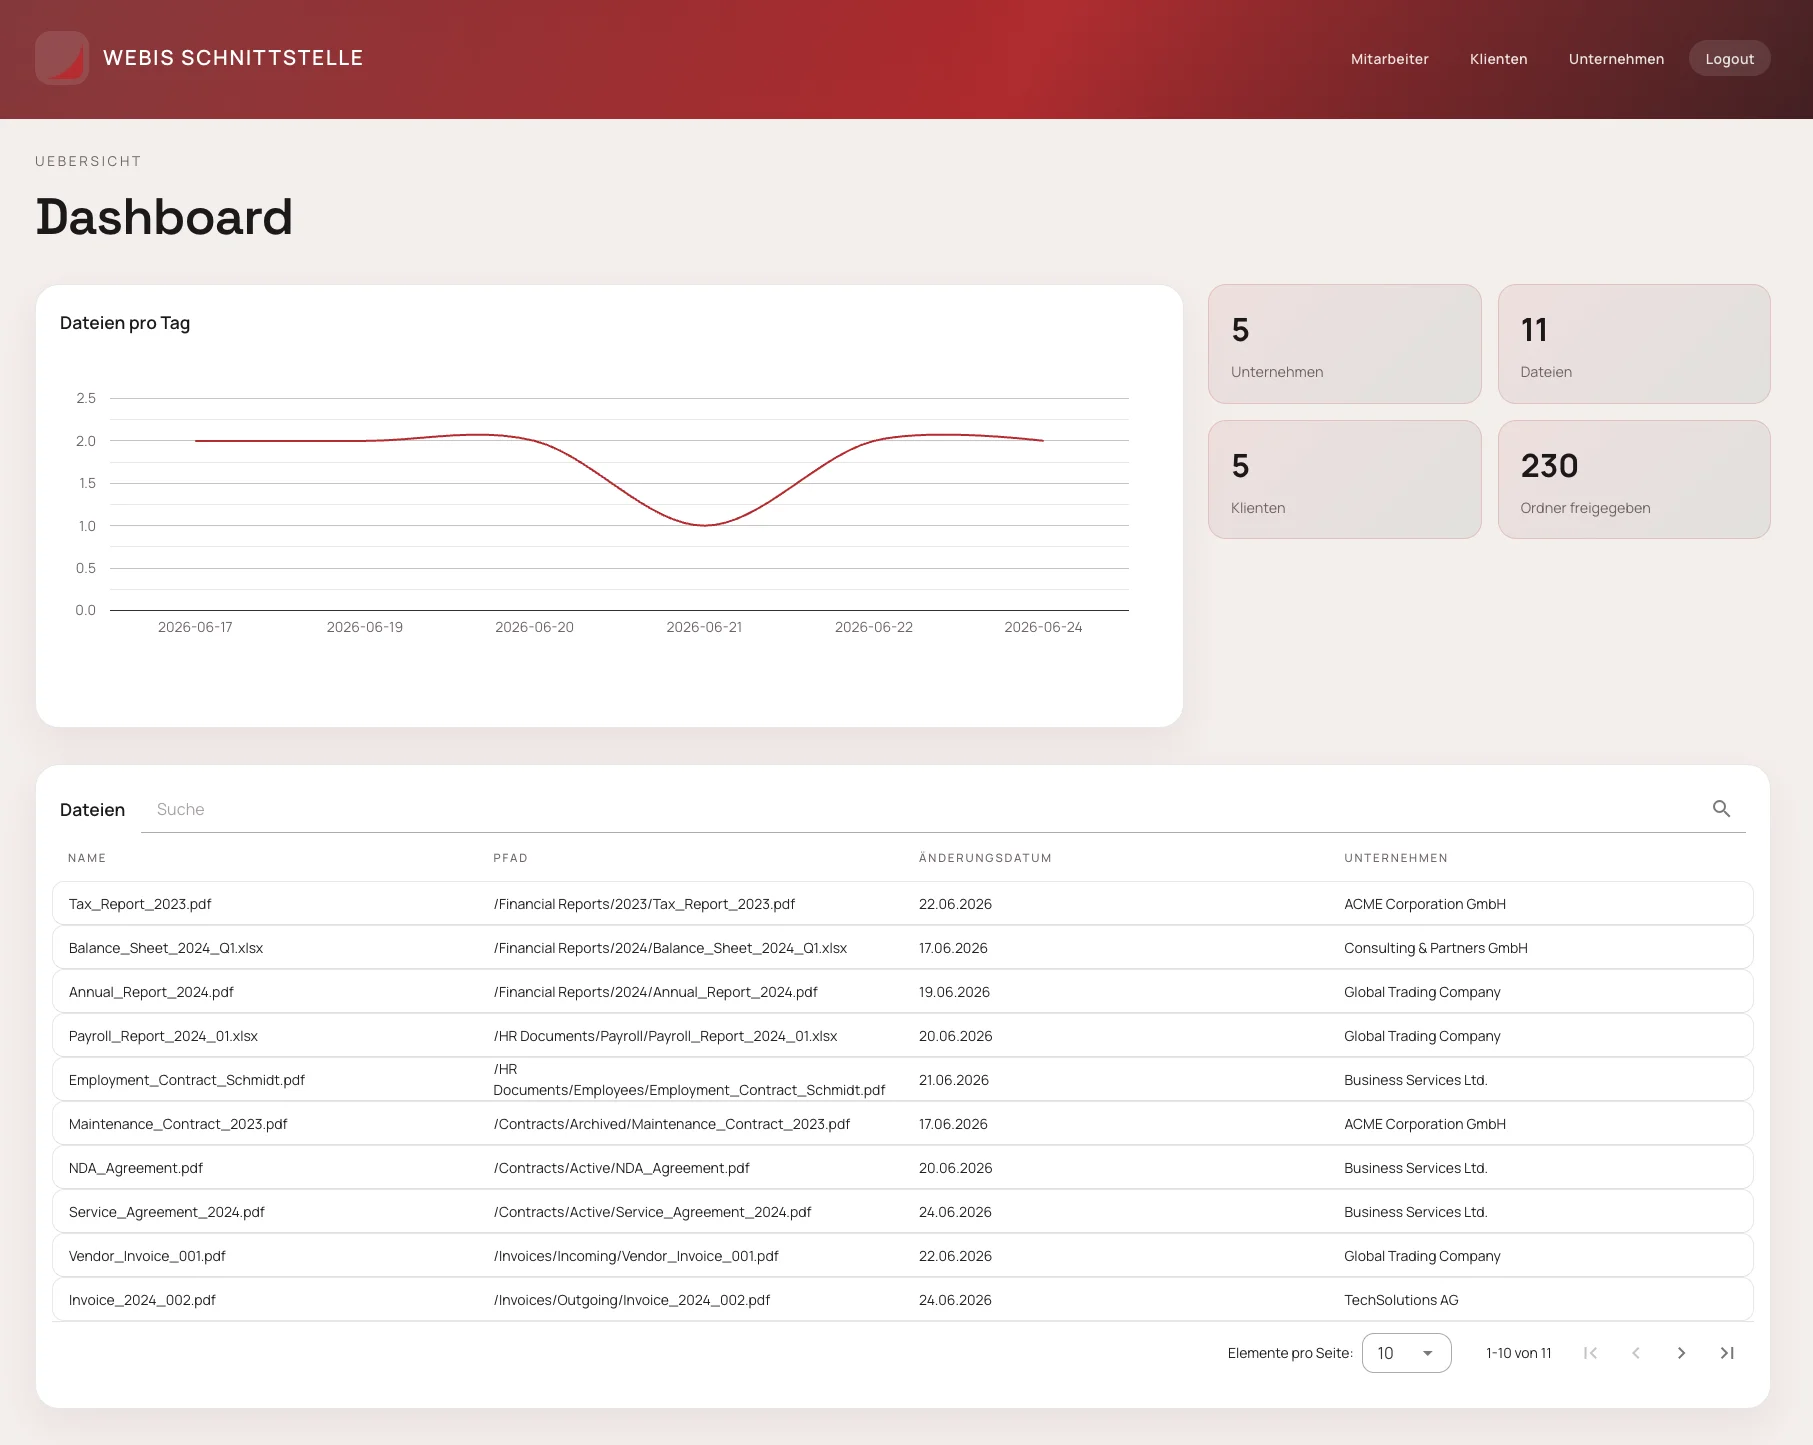Sort by the NAME column header
This screenshot has width=1813, height=1445.
click(87, 858)
